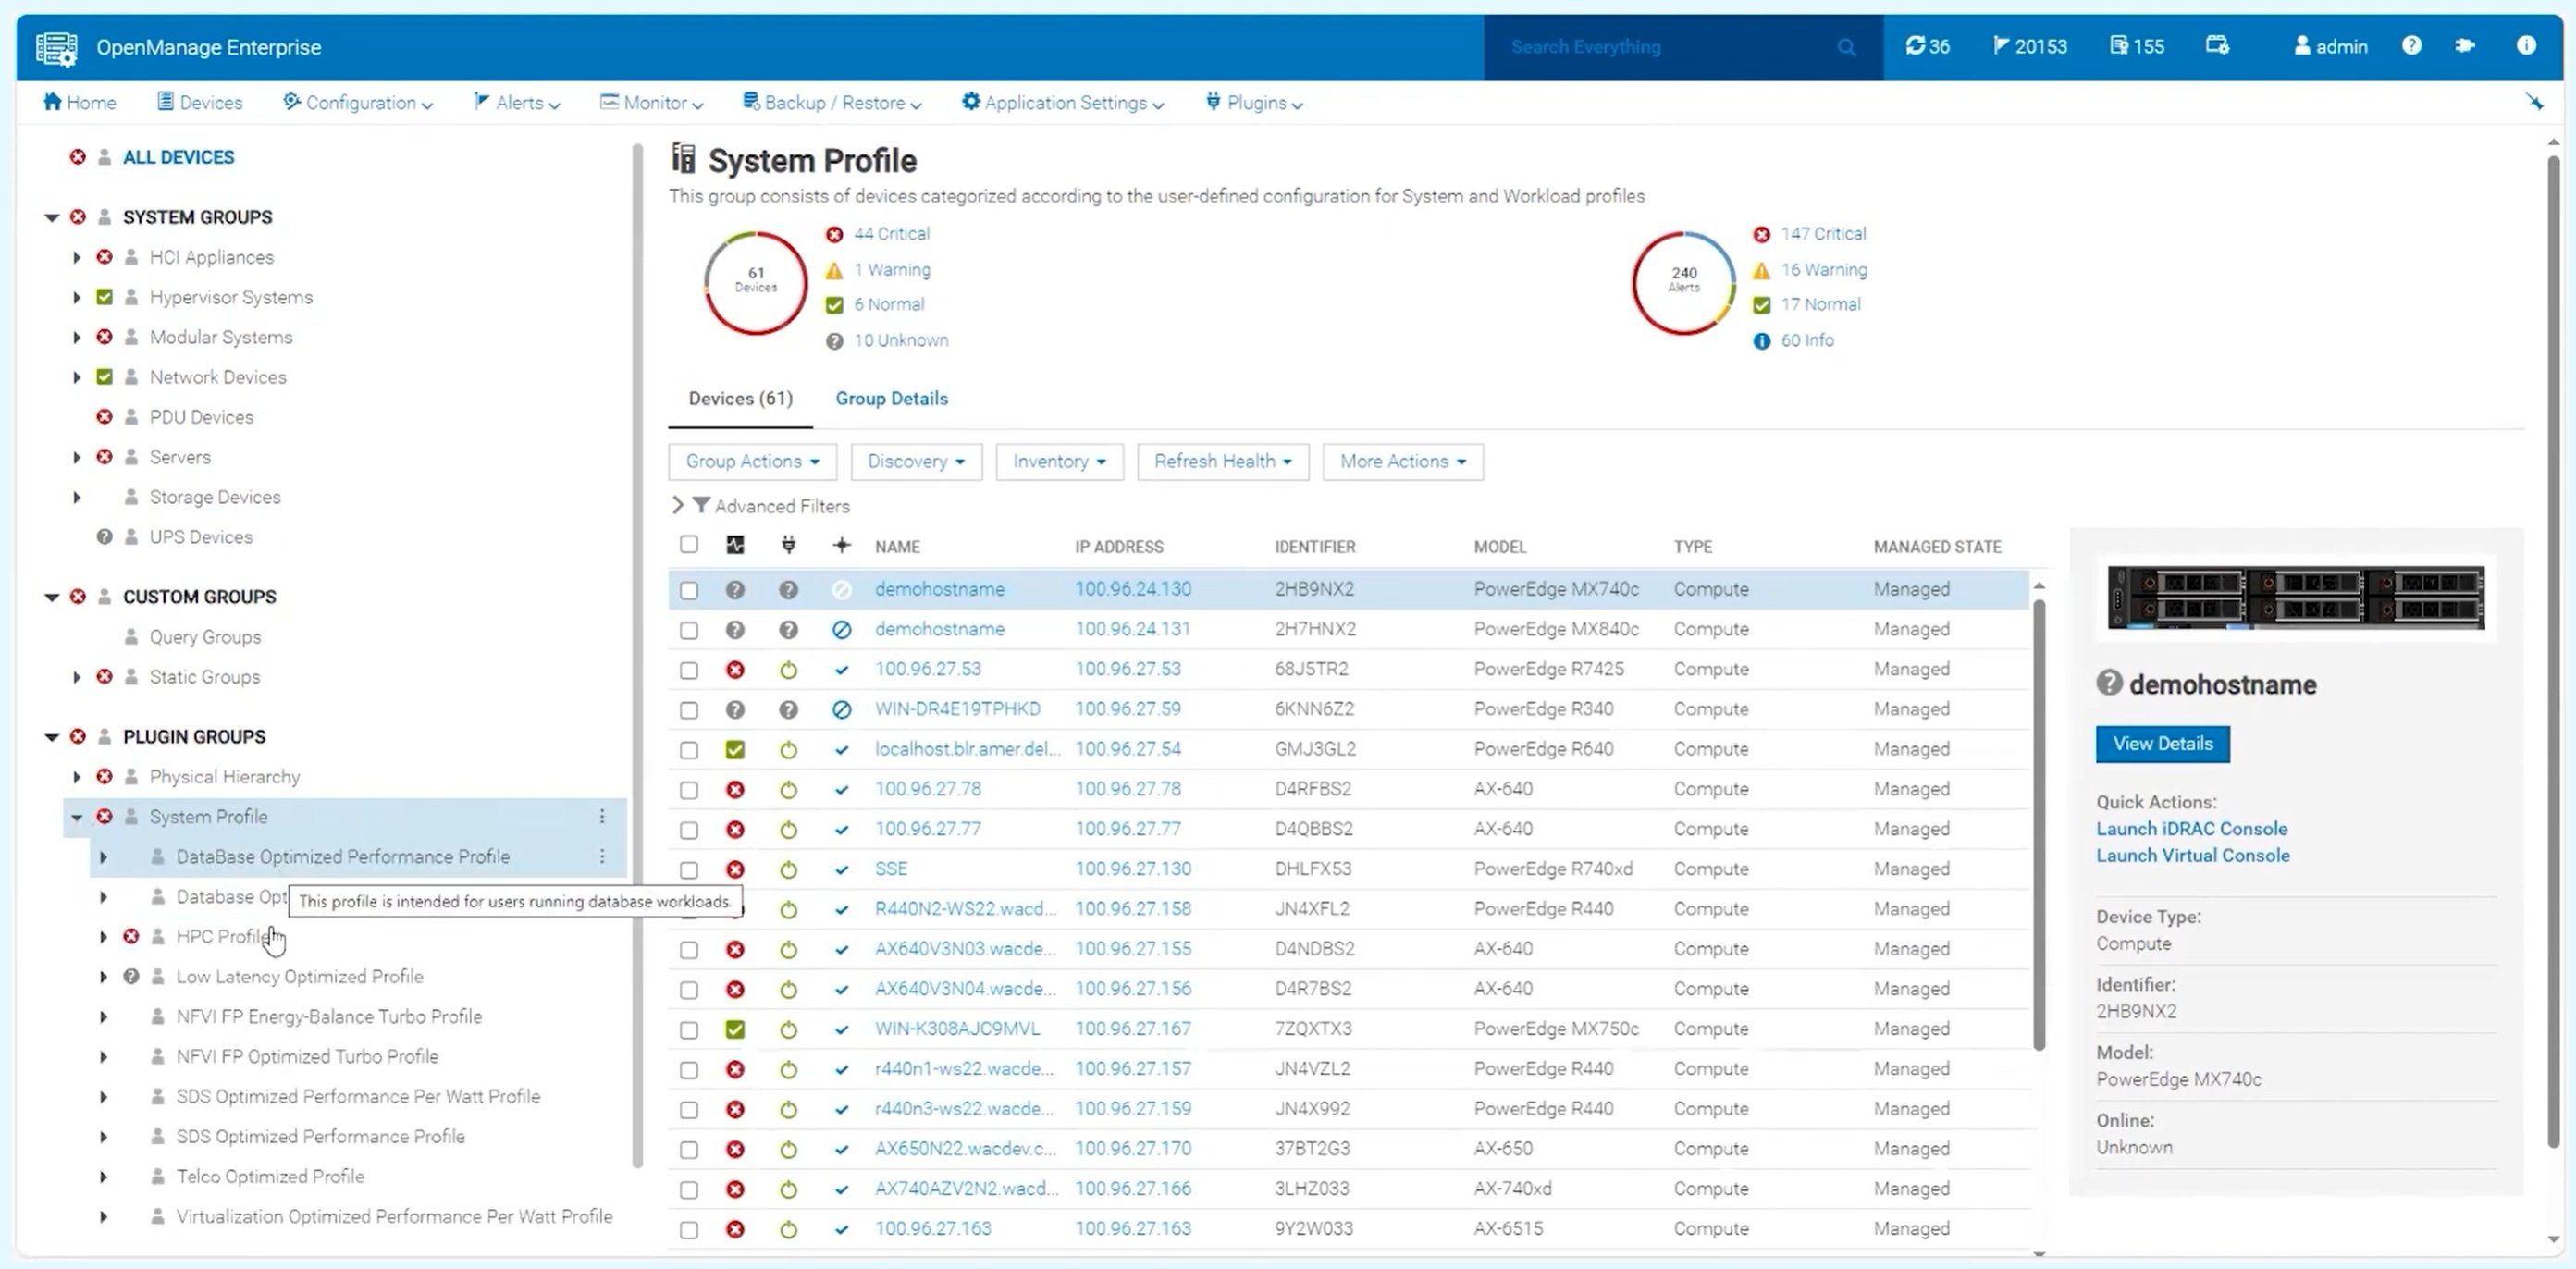Sort by connection state column icon
2576x1269 pixels.
click(x=841, y=545)
